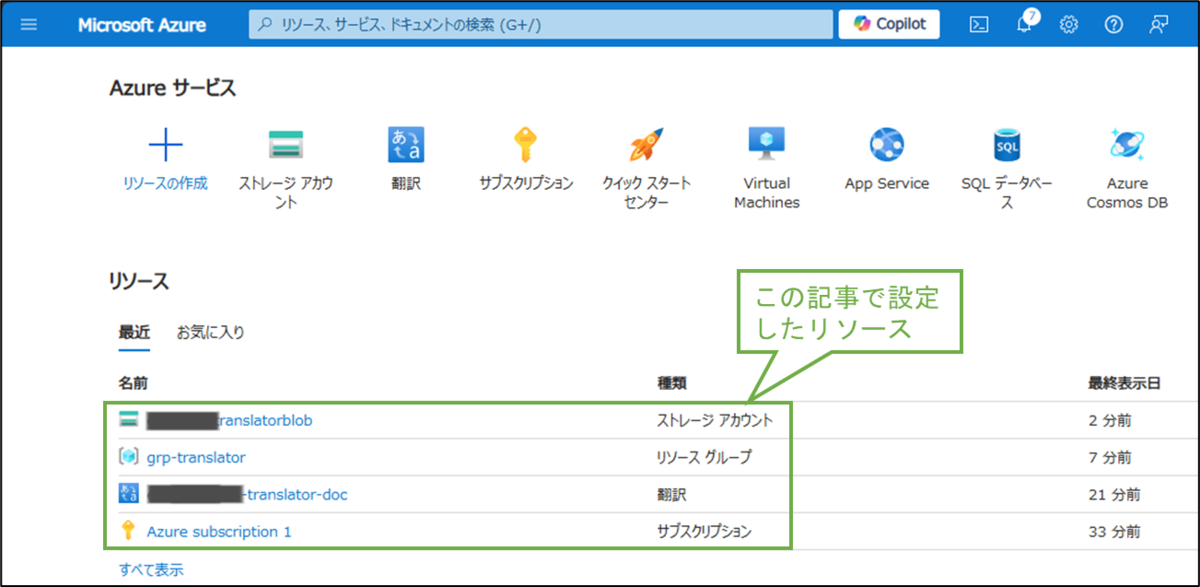Open the translatorblob storage account
Screen dimensions: 1200x587
click(x=230, y=421)
